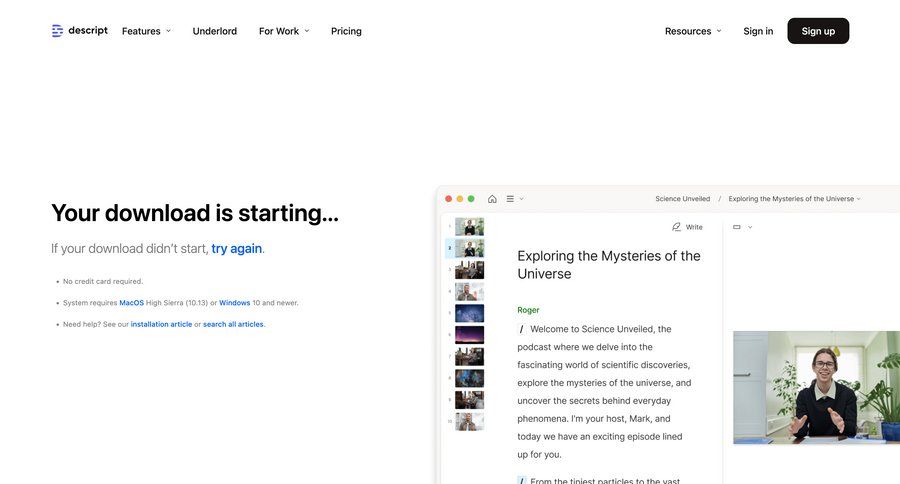Click the green maximize dot in preview
The image size is (900, 484).
click(471, 199)
